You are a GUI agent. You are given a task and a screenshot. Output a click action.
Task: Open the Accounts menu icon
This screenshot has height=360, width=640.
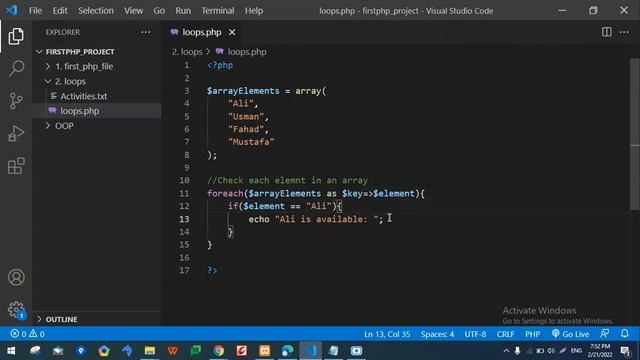tap(16, 278)
